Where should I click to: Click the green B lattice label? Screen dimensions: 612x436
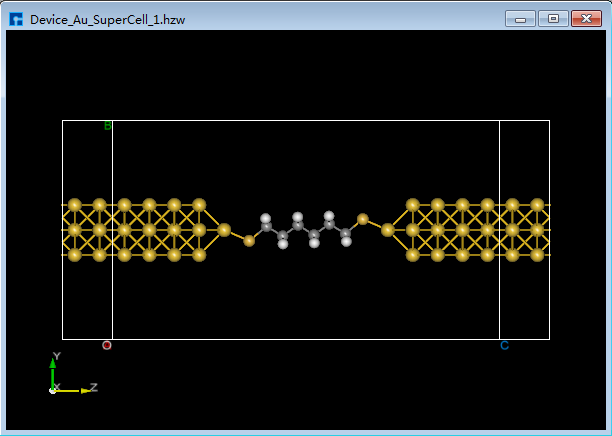[x=108, y=126]
